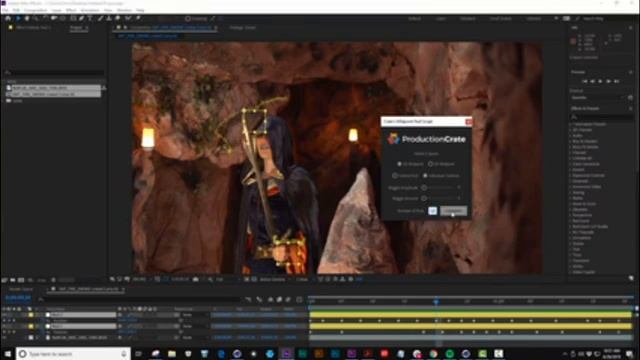
Task: Take a snapshot with the camera icon
Action: pyautogui.click(x=196, y=279)
